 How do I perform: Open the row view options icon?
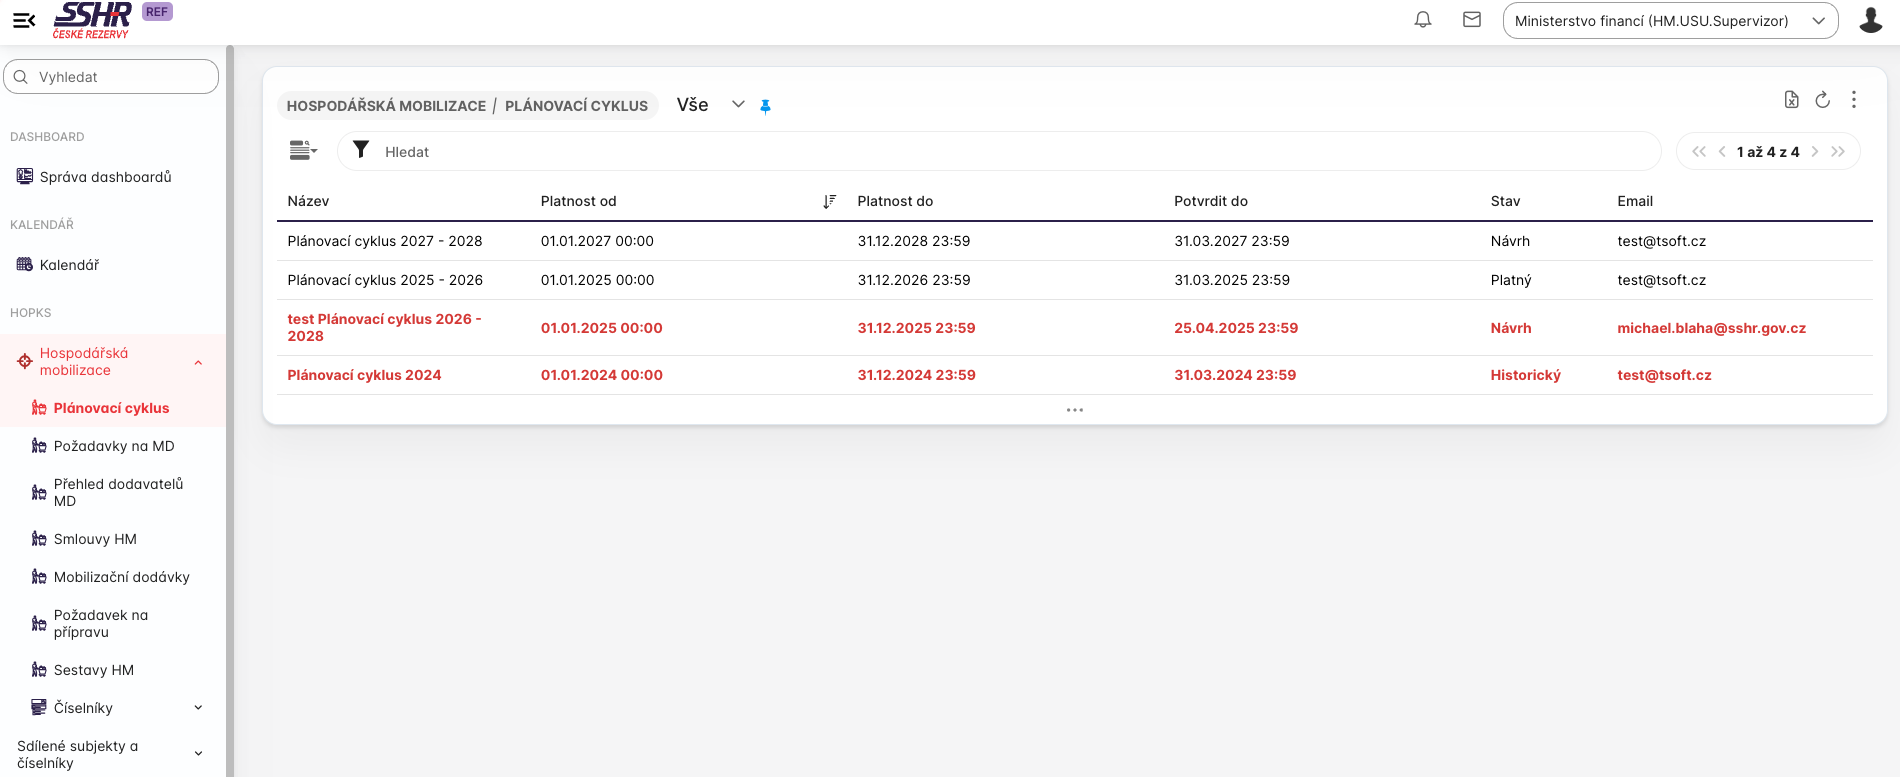[302, 151]
